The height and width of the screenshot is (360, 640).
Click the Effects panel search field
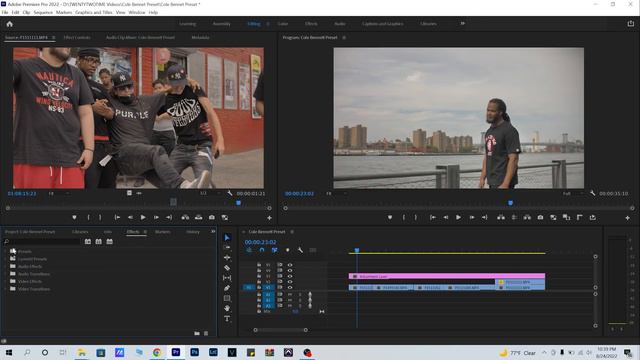(x=42, y=242)
